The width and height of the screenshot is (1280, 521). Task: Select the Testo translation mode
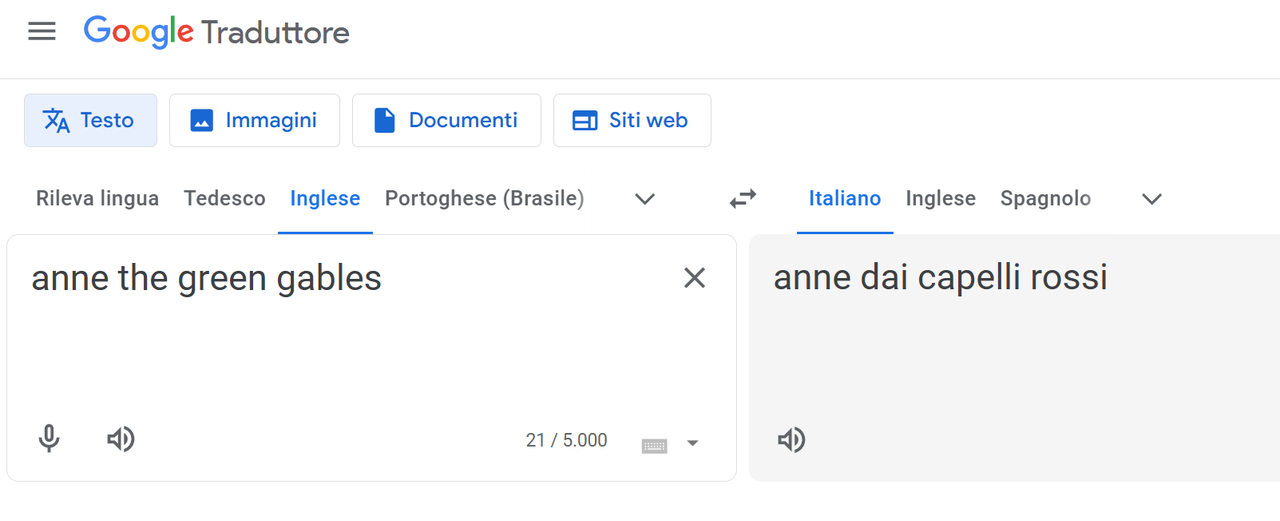click(x=90, y=120)
